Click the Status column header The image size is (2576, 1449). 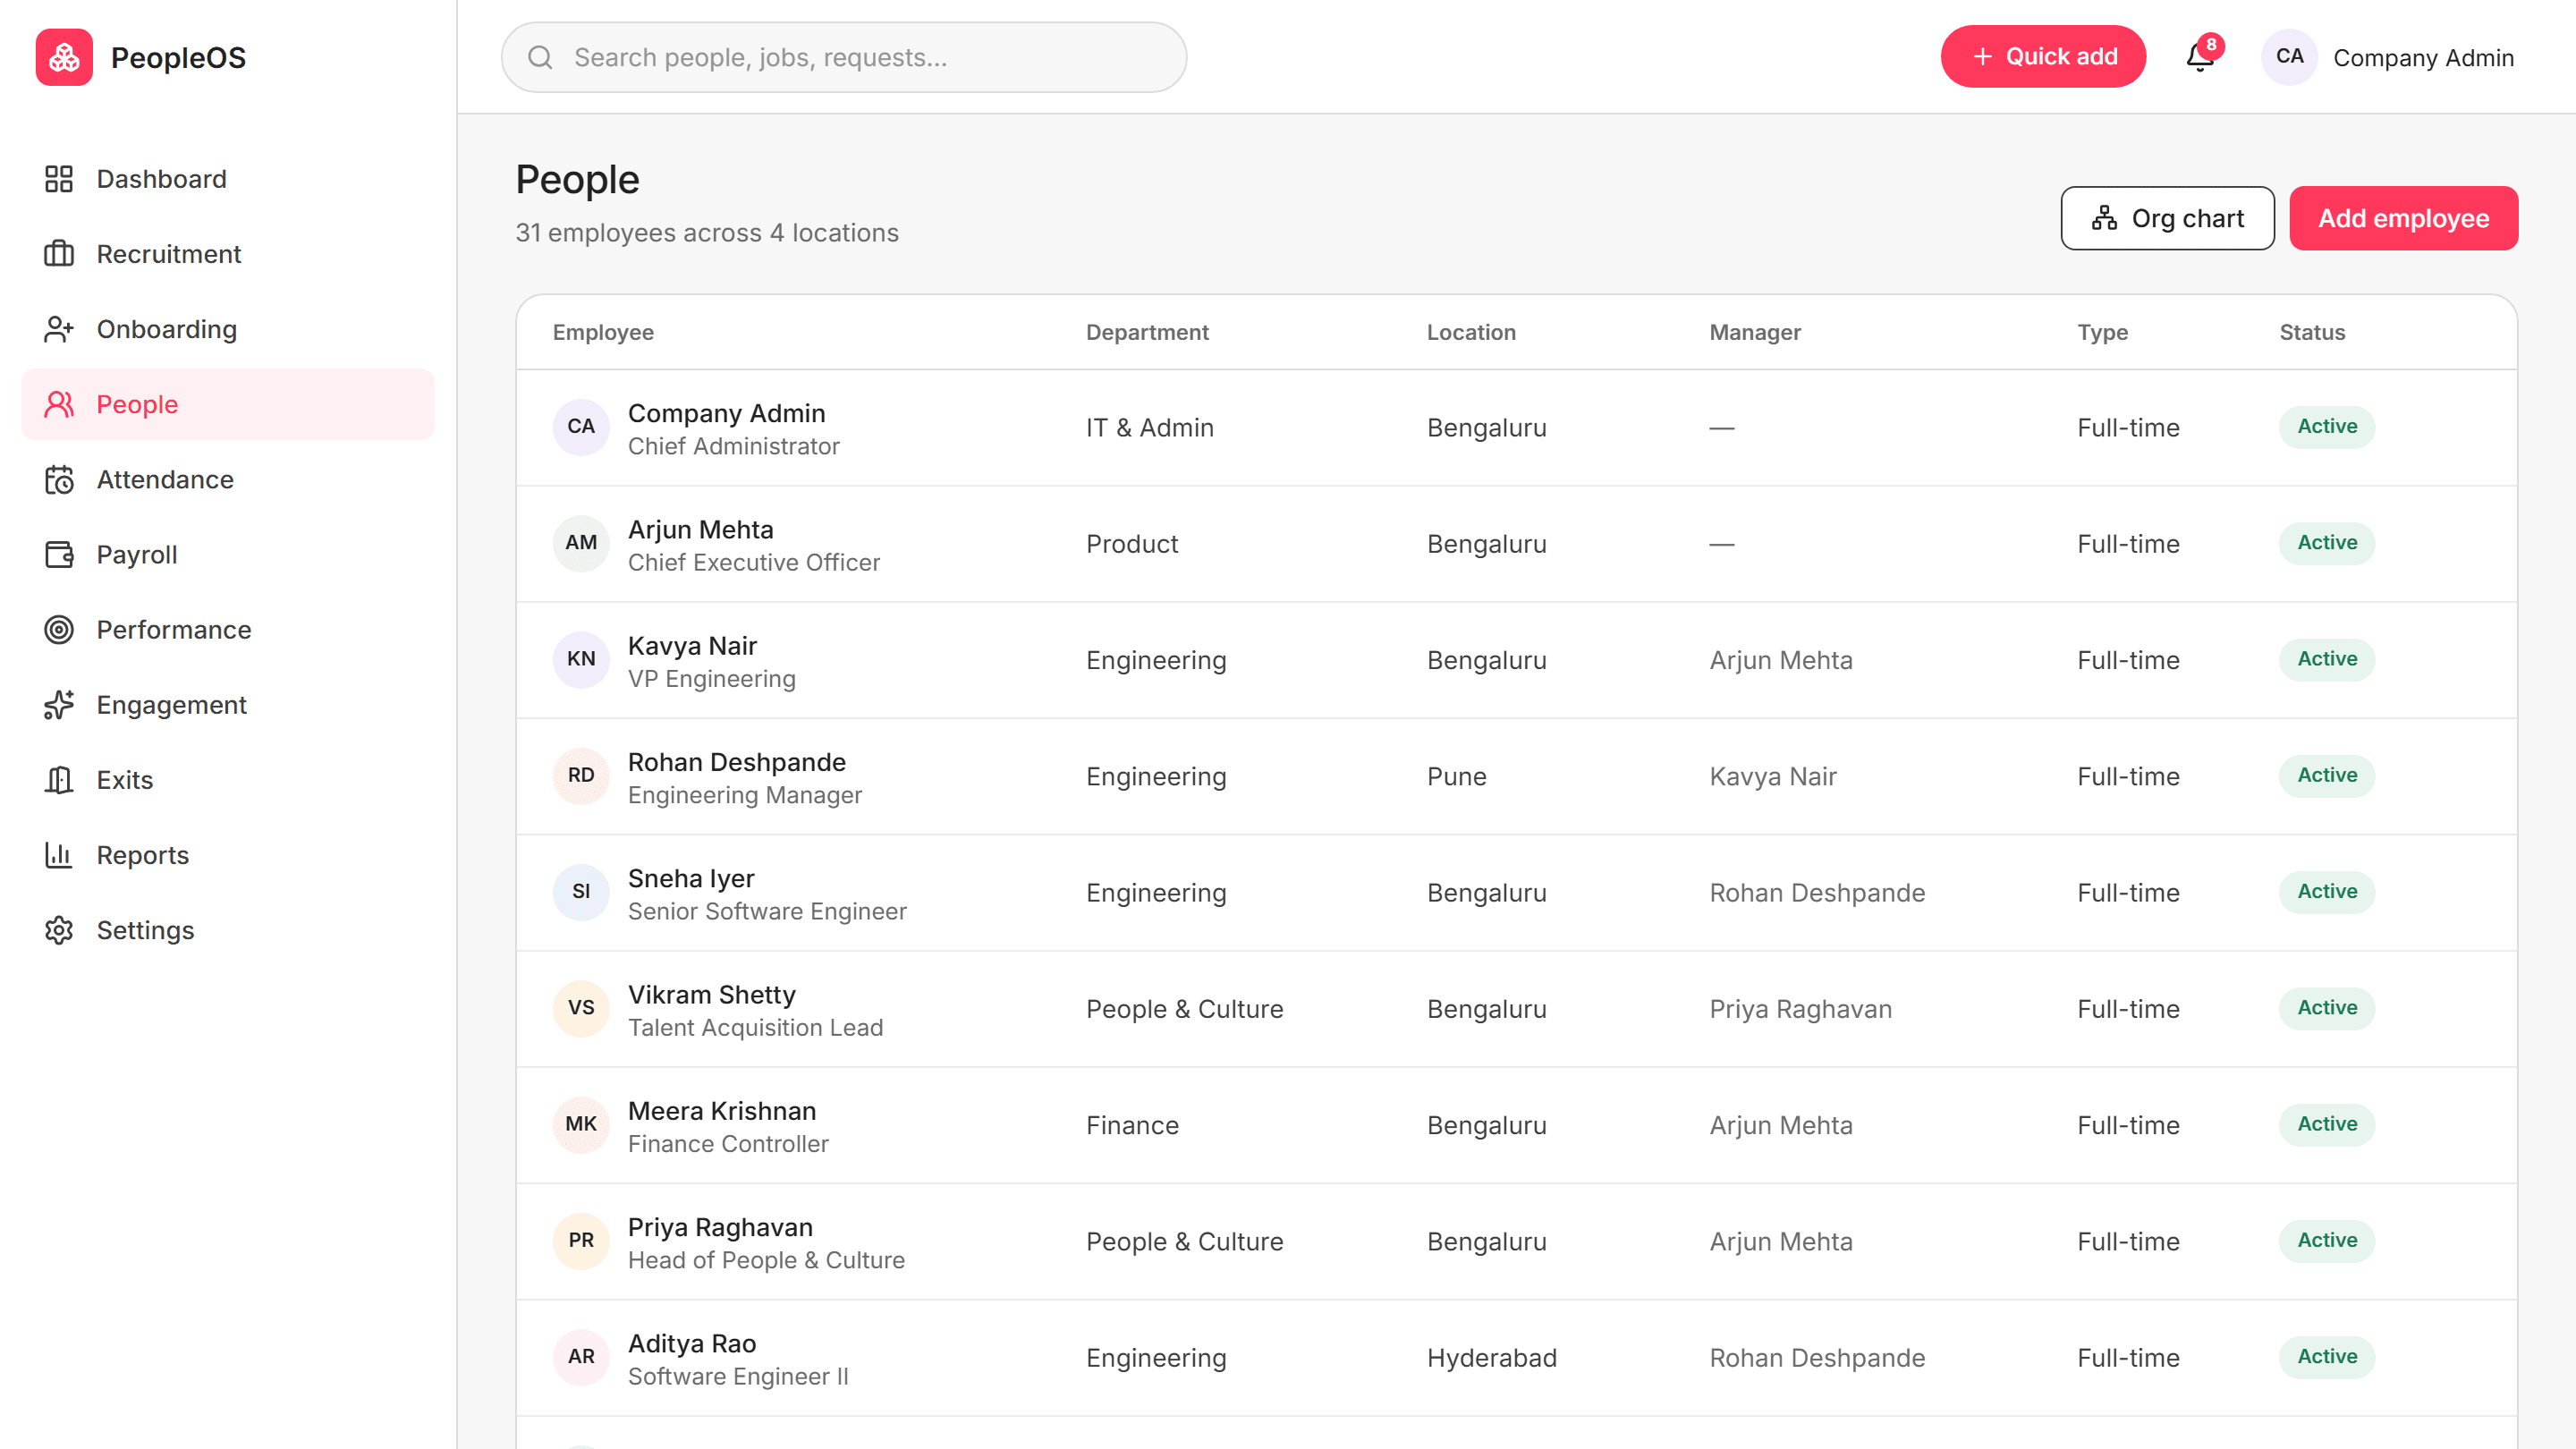(2312, 332)
